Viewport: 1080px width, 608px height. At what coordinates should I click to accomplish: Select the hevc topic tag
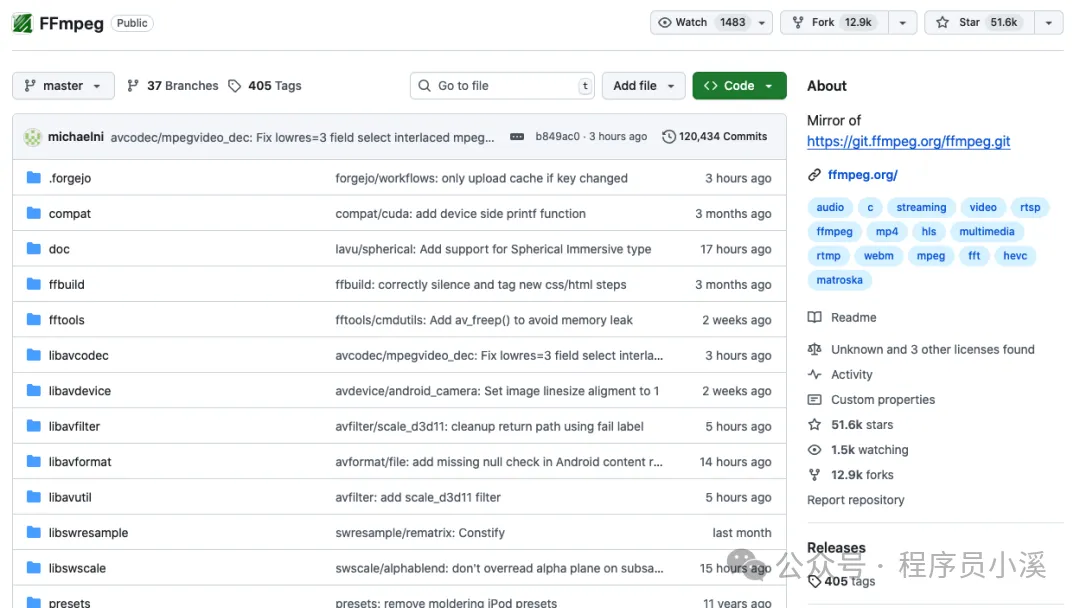click(x=1015, y=255)
